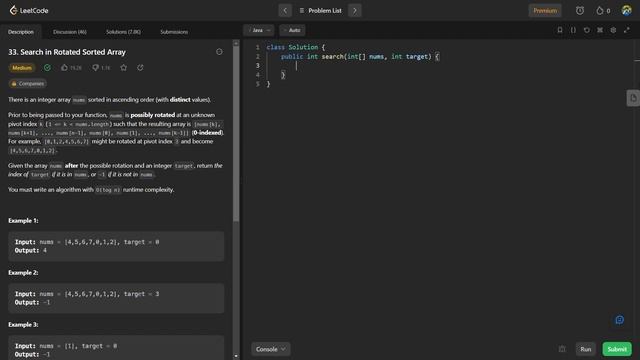Click the Example 2 input code block
This screenshot has height=360, width=640.
tap(116, 298)
